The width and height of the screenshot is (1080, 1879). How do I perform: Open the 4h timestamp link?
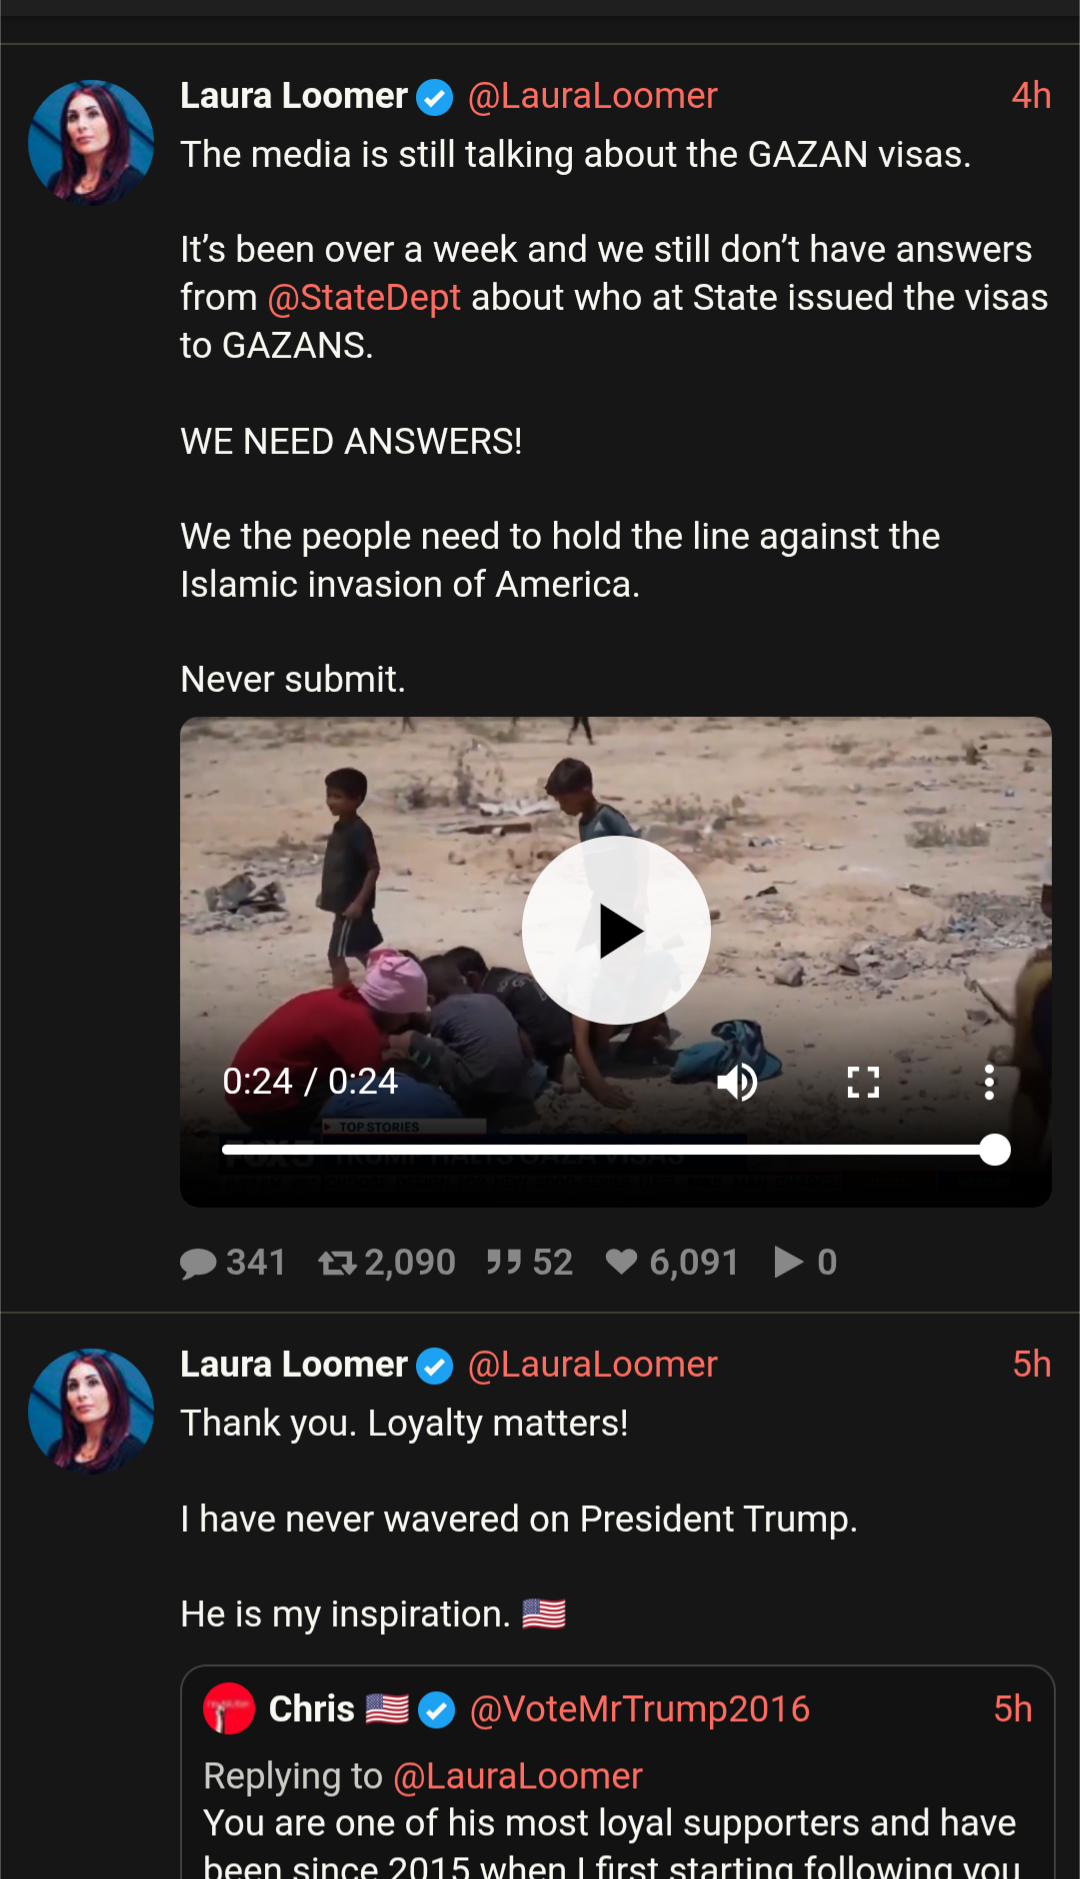pos(1031,96)
